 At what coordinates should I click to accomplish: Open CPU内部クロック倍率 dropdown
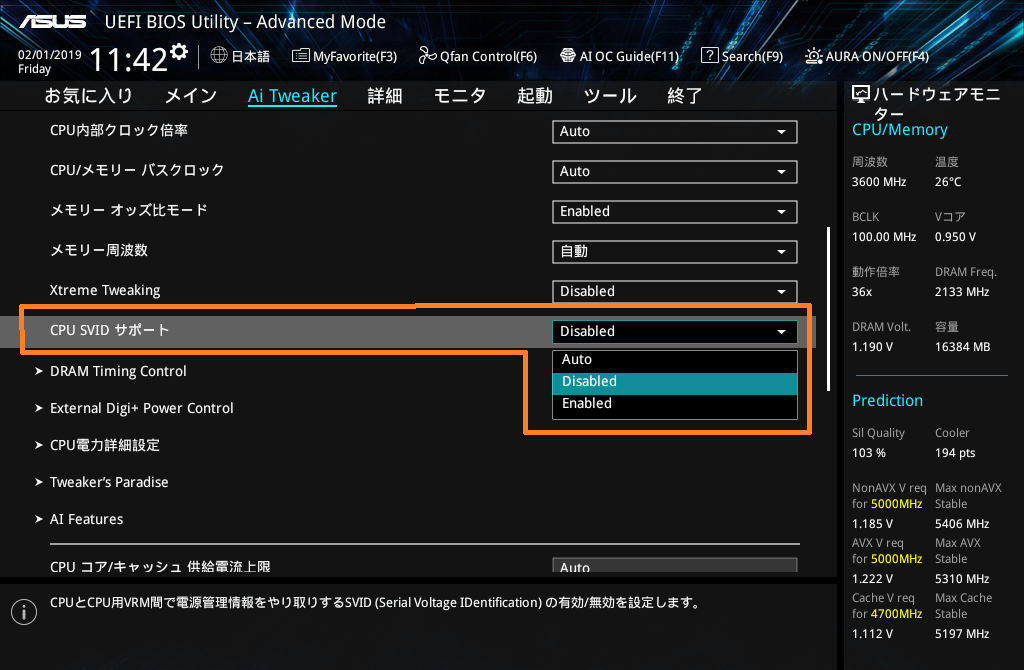point(675,131)
